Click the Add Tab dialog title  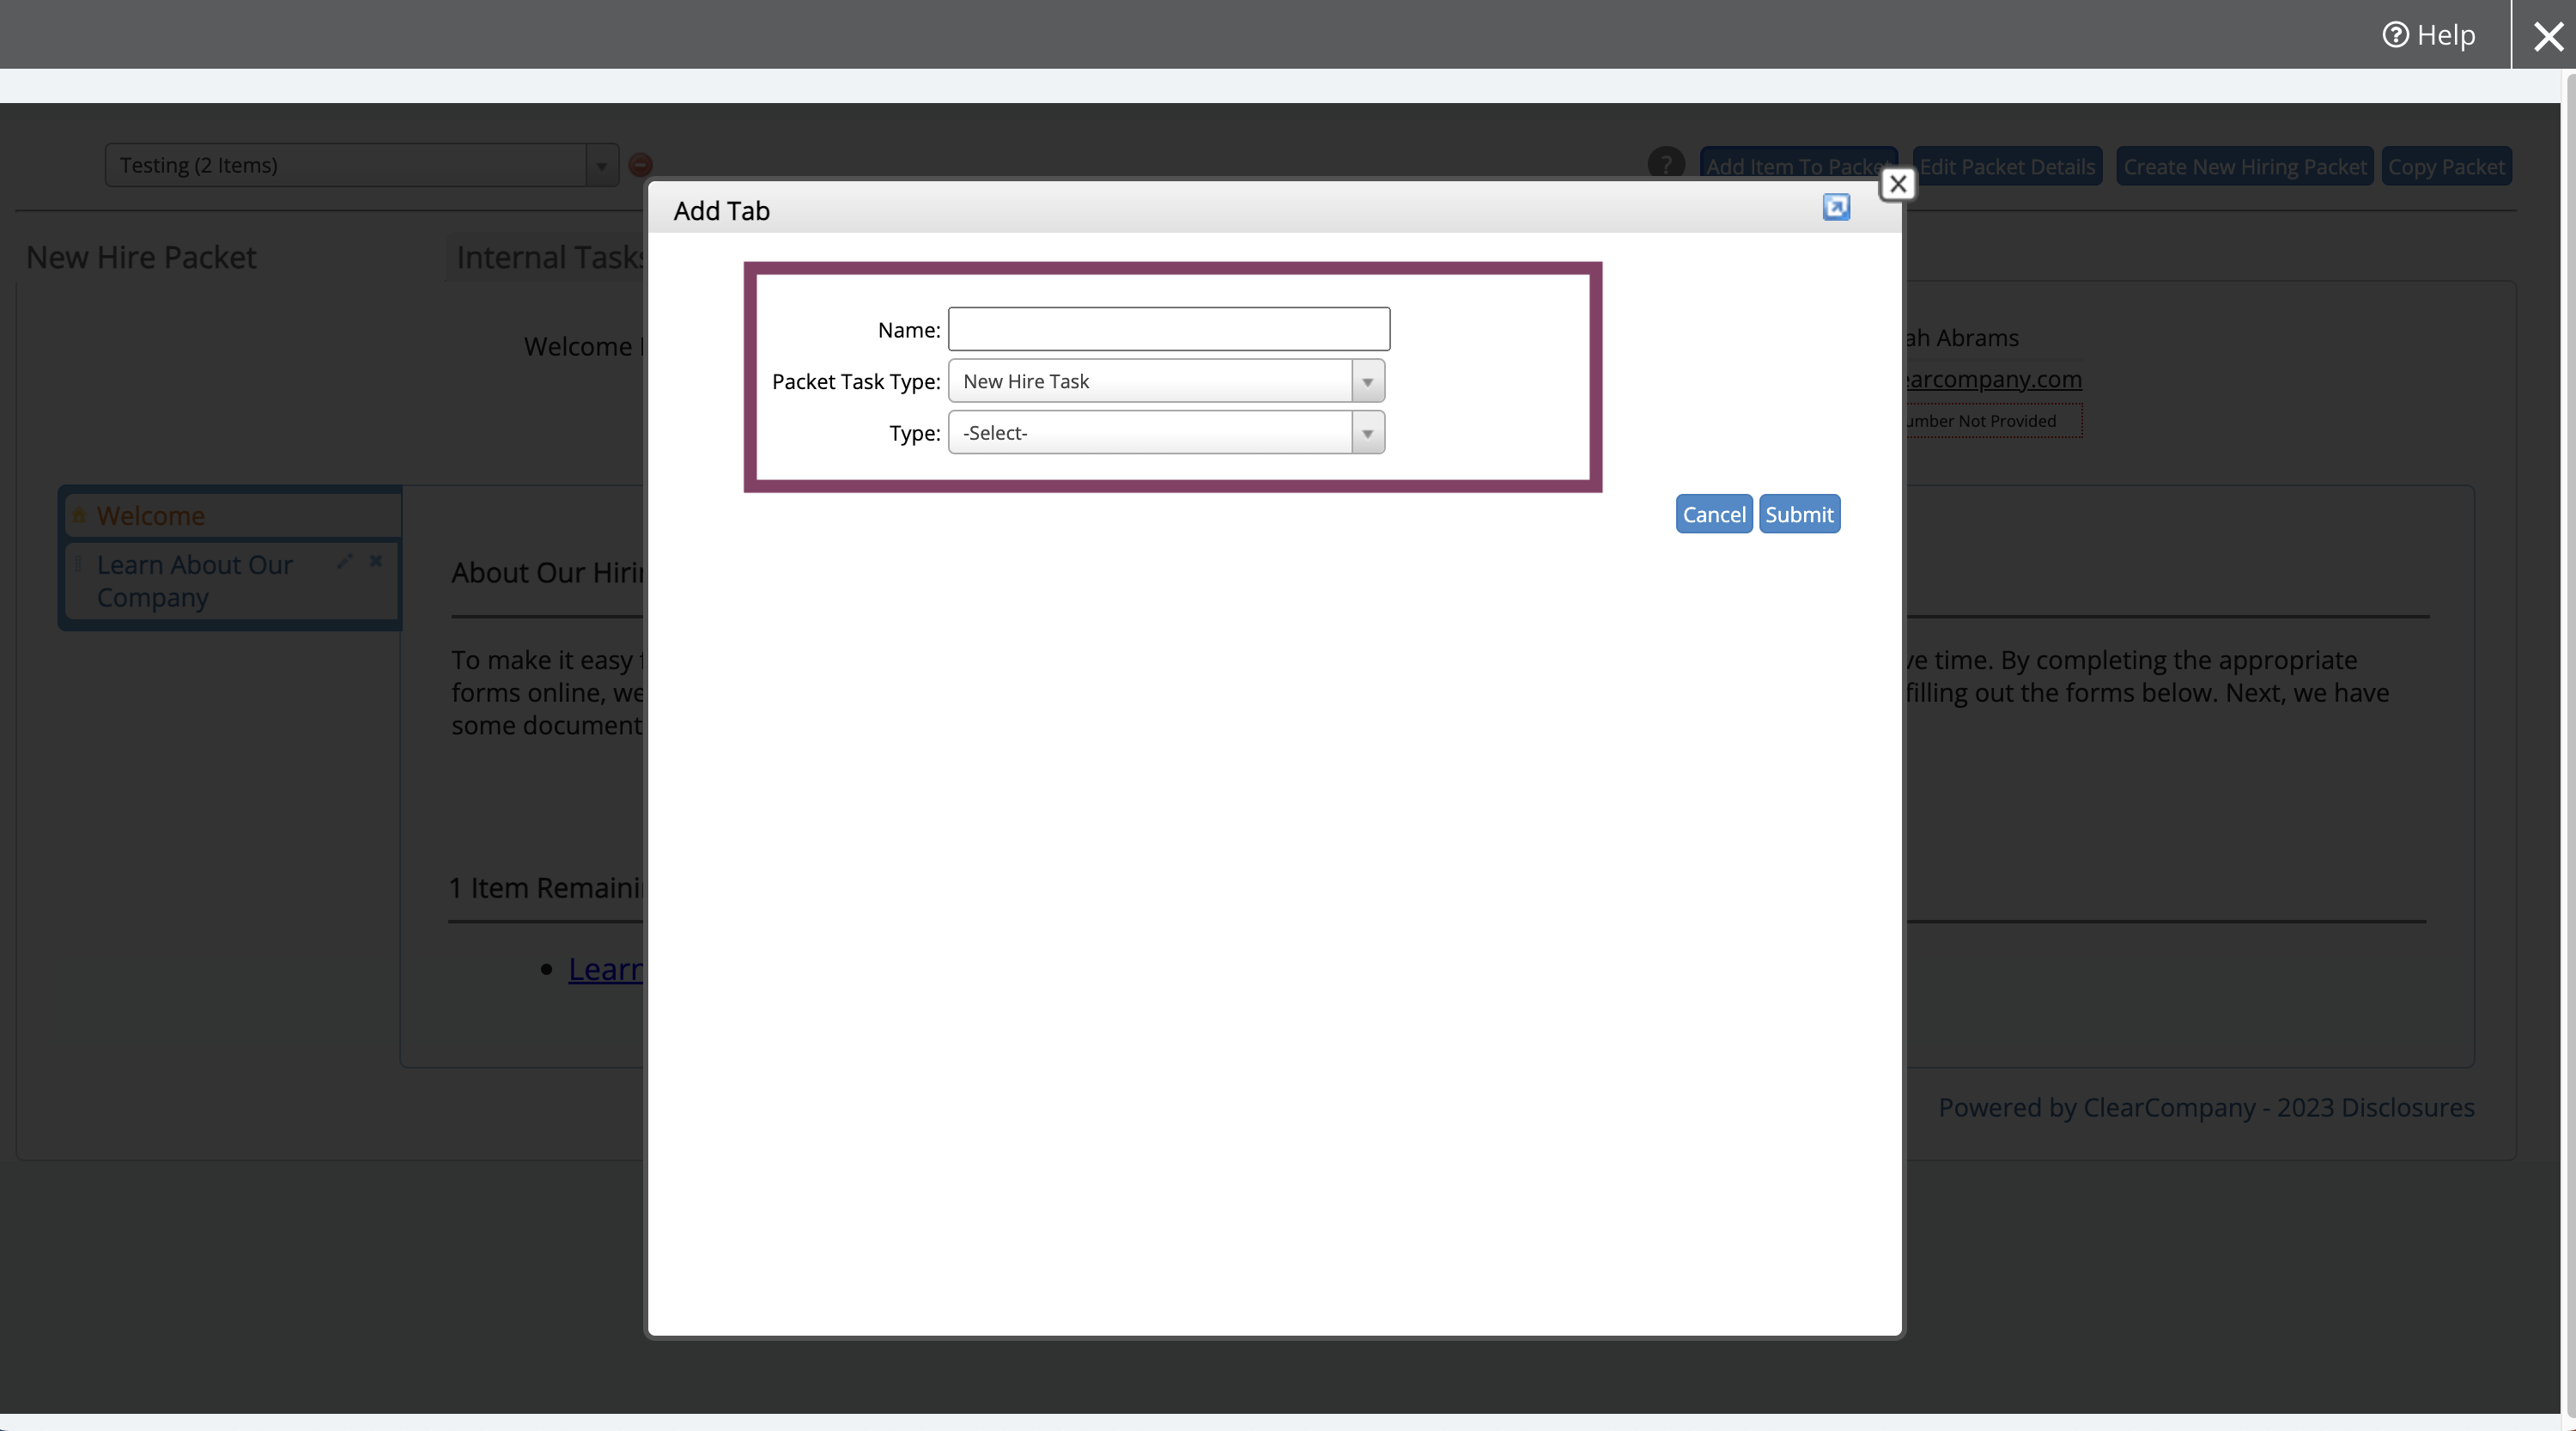pos(721,210)
